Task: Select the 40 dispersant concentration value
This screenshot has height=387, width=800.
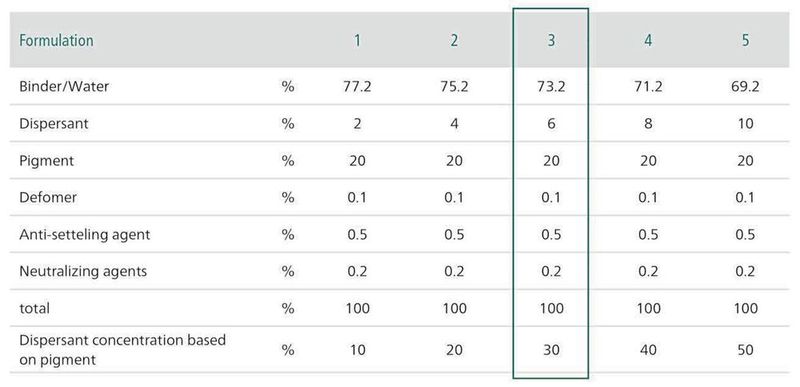Action: pyautogui.click(x=648, y=350)
